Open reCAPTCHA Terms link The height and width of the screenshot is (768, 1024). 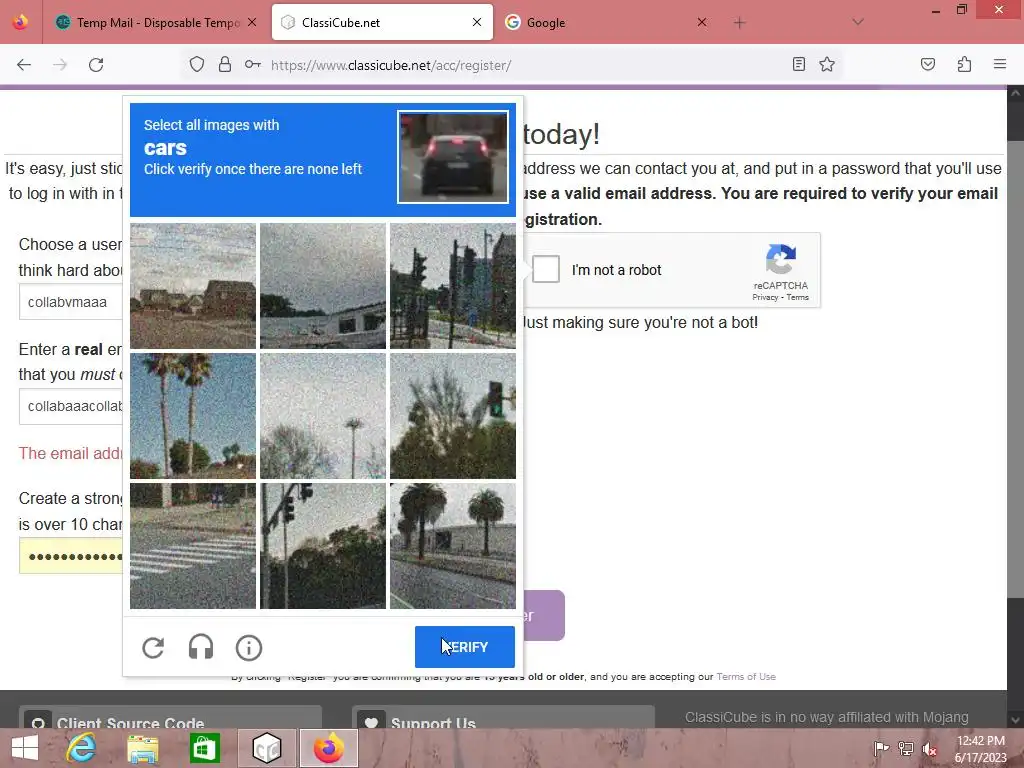click(x=797, y=297)
